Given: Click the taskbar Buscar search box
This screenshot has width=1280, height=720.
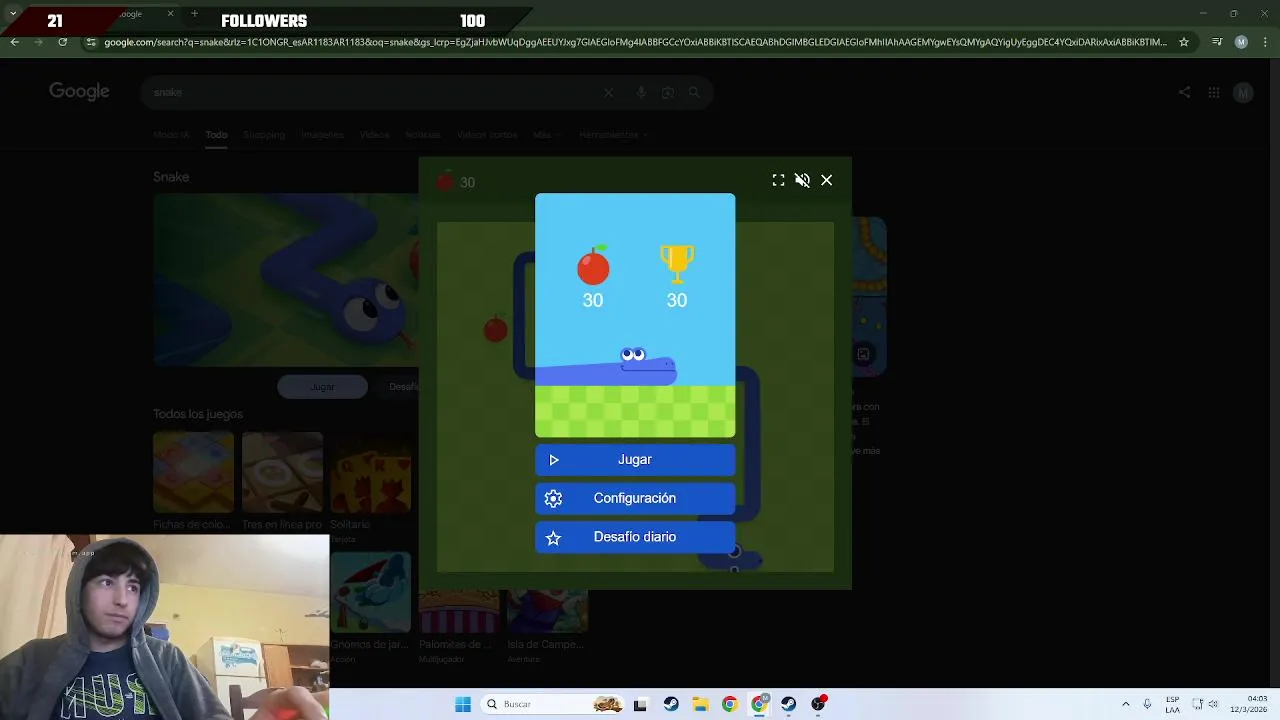Looking at the screenshot, I should tap(552, 704).
